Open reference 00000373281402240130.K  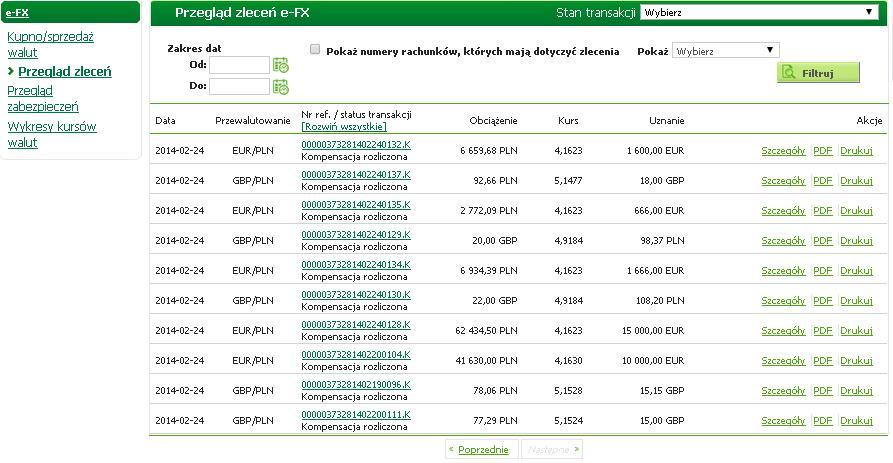(x=356, y=294)
